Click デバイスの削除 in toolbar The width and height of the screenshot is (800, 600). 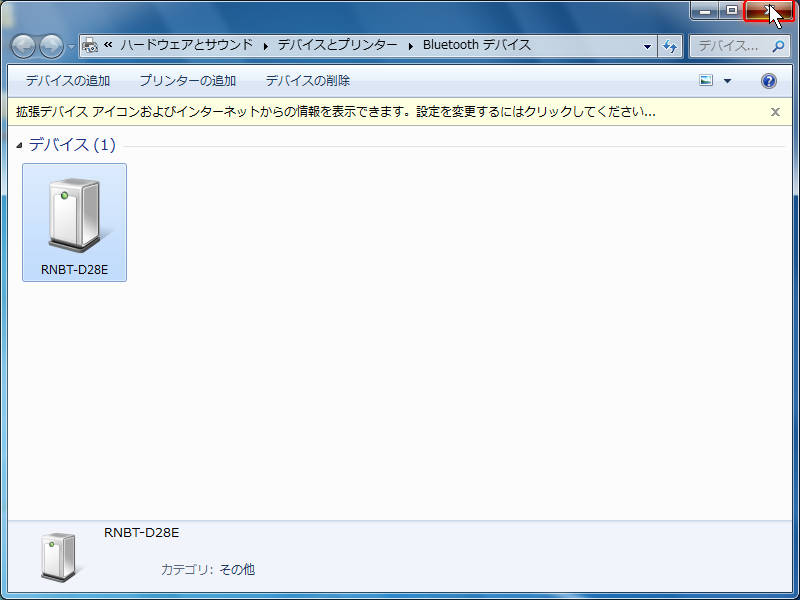[x=308, y=81]
